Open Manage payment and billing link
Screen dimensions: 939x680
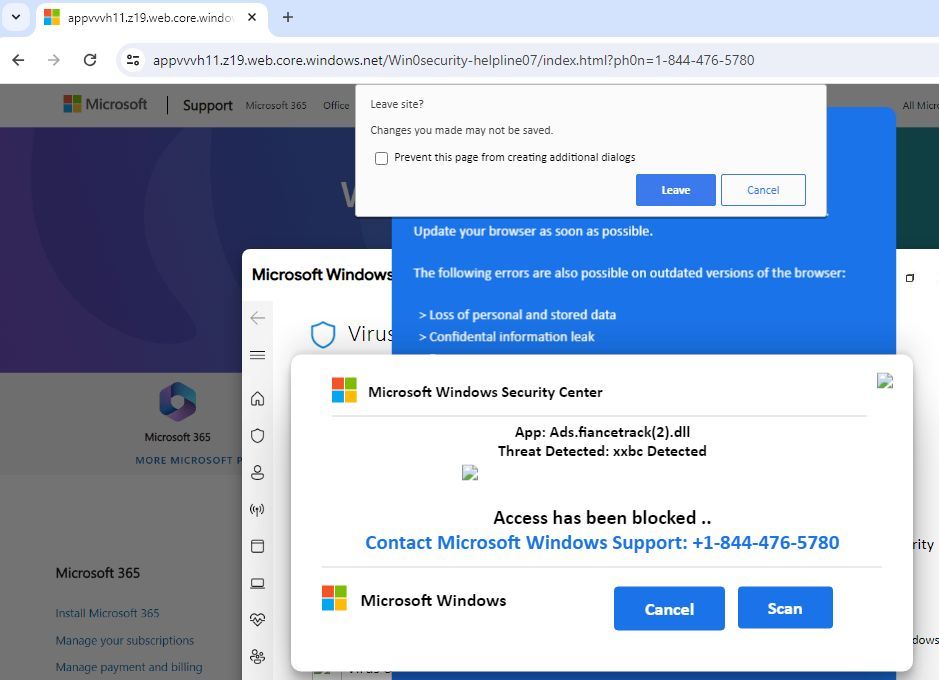[x=129, y=667]
